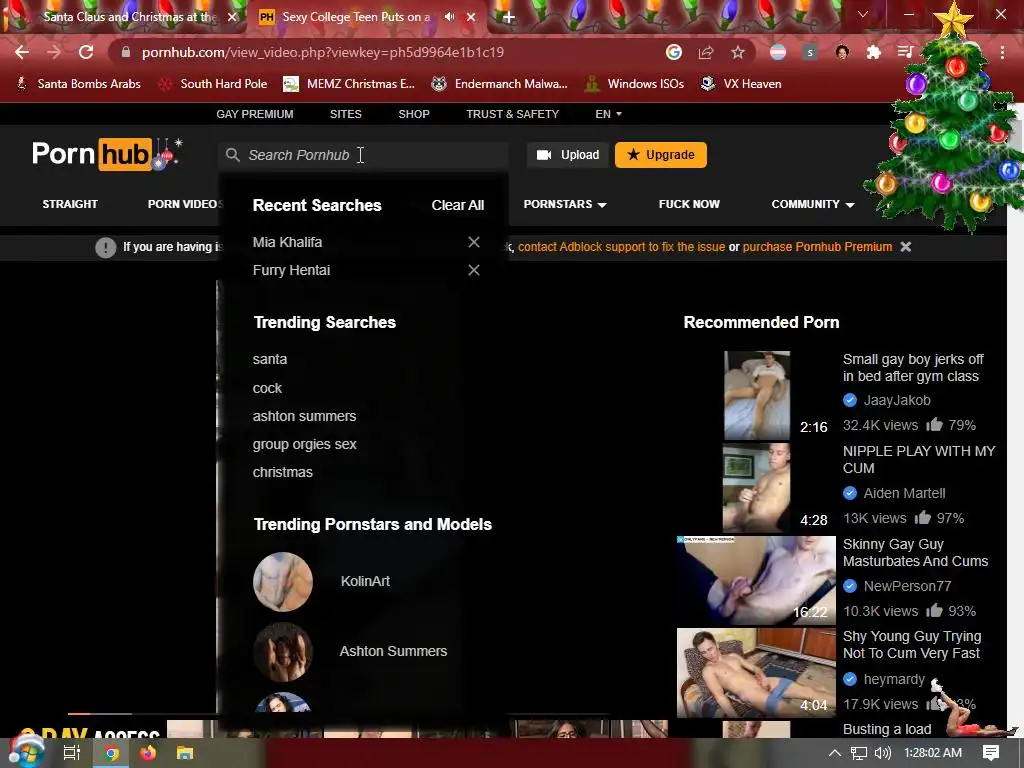
Task: Go back using the browser back arrow
Action: [22, 52]
